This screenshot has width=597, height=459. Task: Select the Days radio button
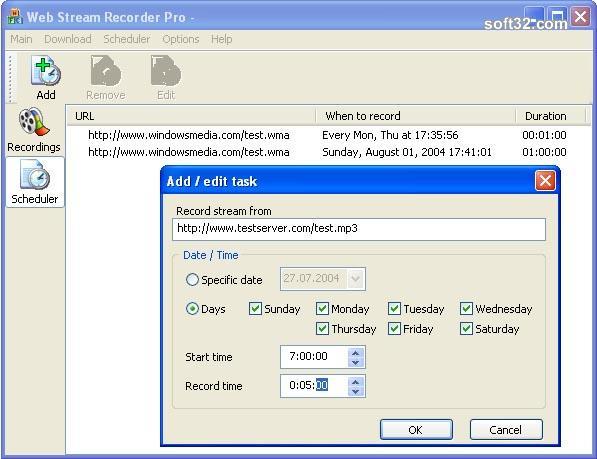[x=192, y=308]
